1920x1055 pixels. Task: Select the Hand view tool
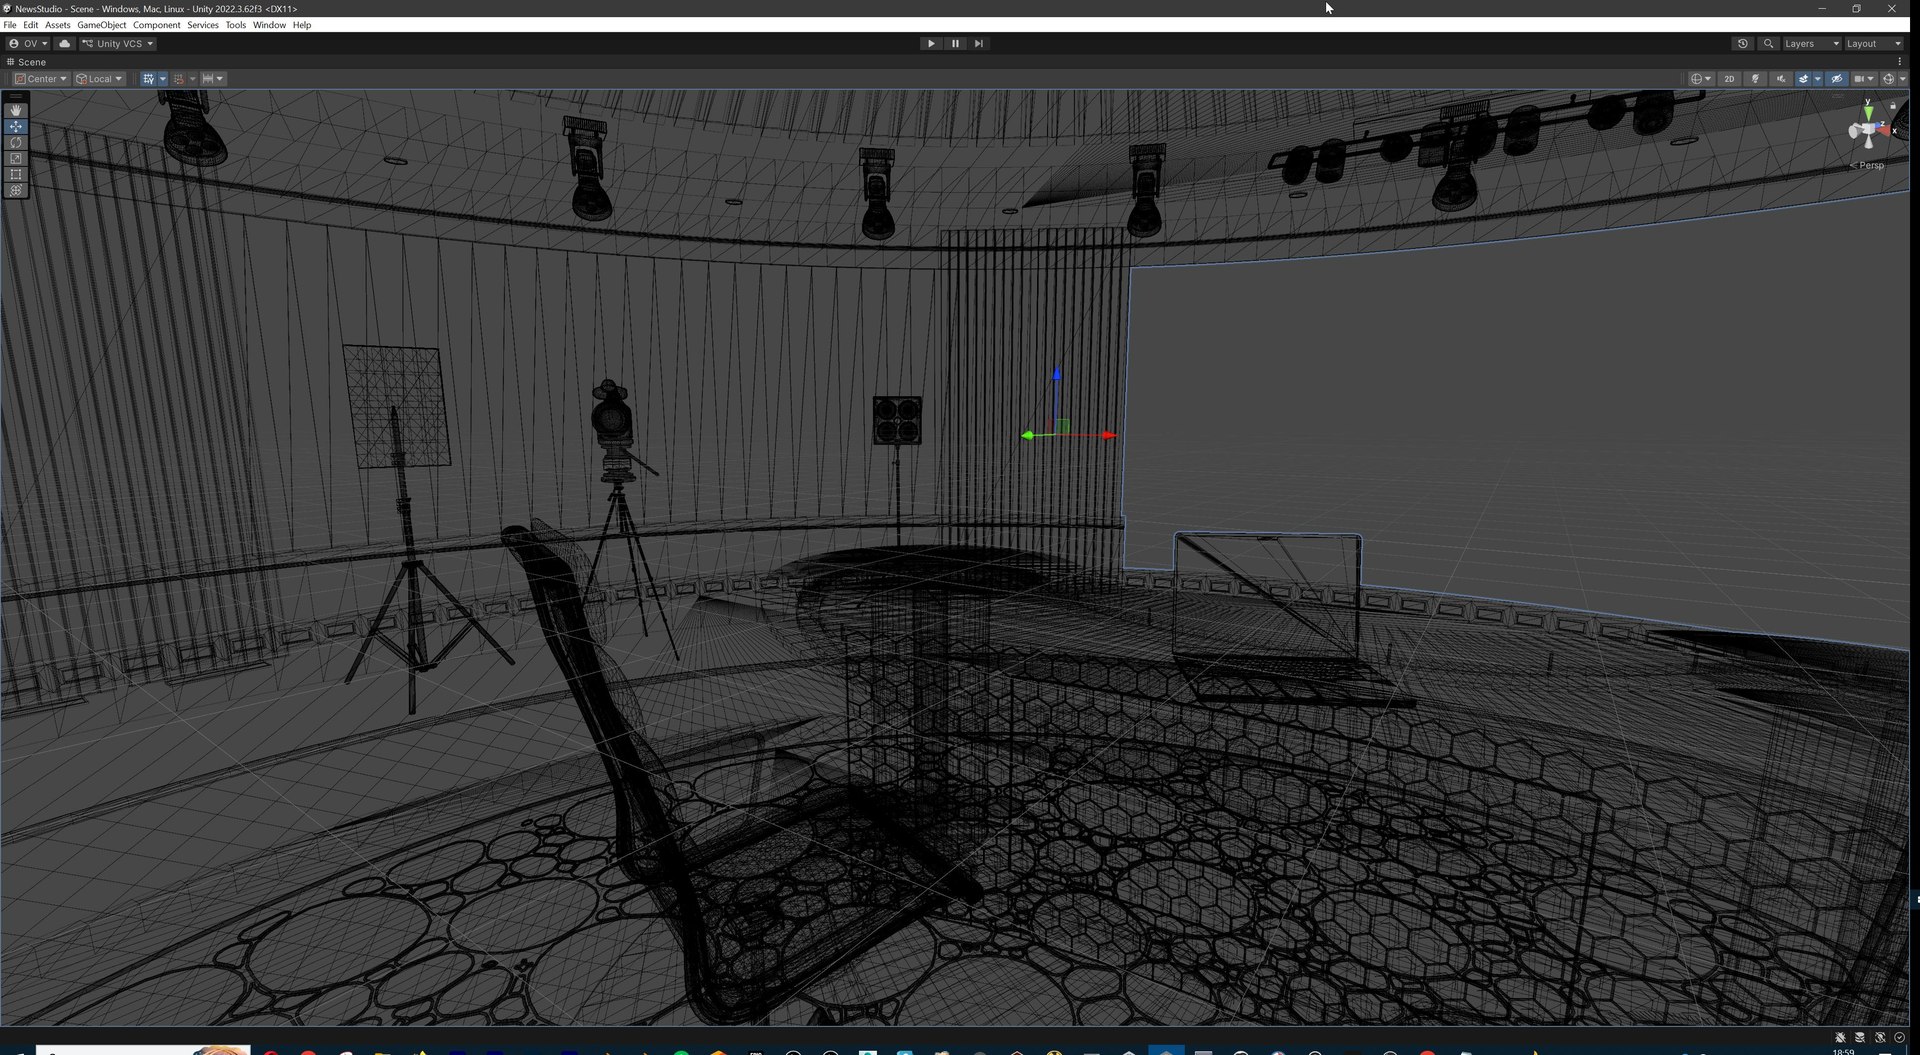click(x=16, y=110)
